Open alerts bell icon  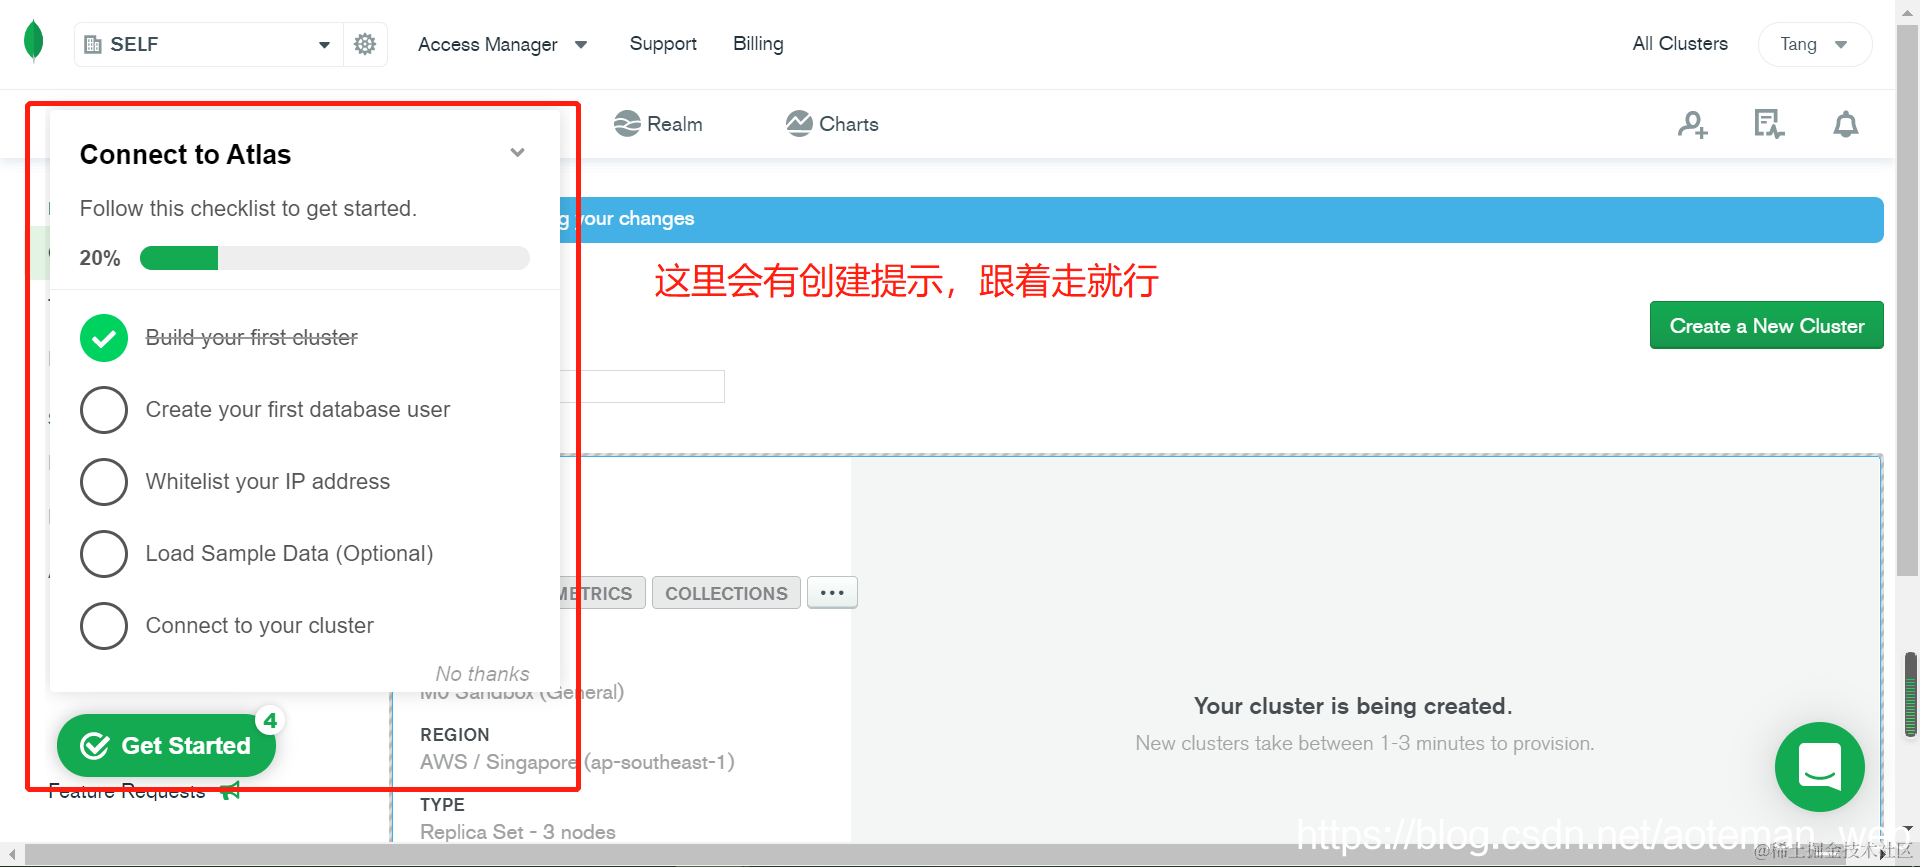[1845, 124]
